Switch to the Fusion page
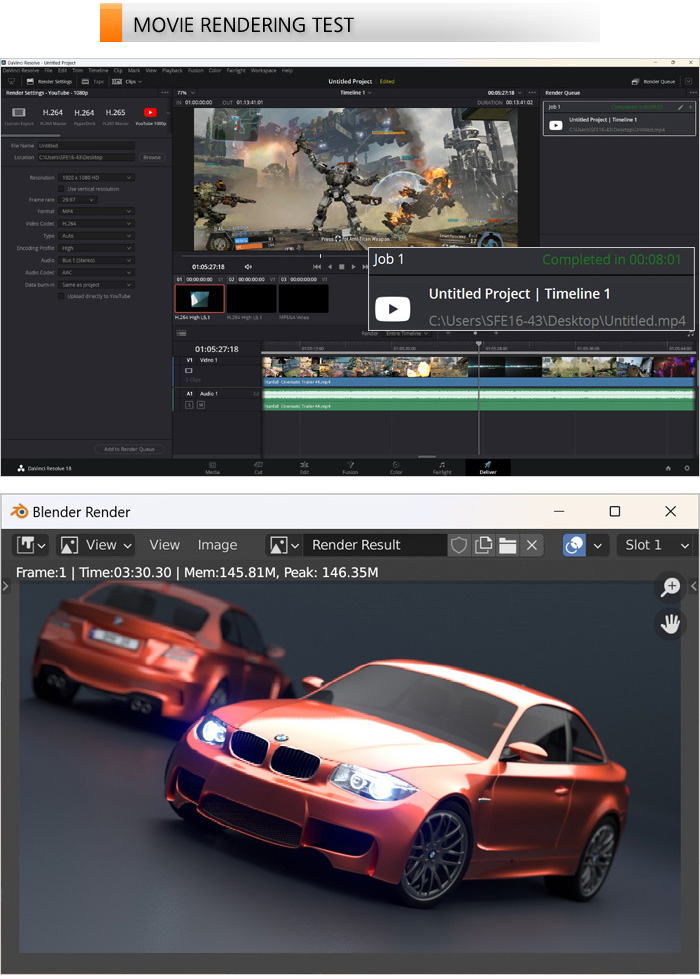Viewport: 700px width, 979px height. pyautogui.click(x=350, y=468)
